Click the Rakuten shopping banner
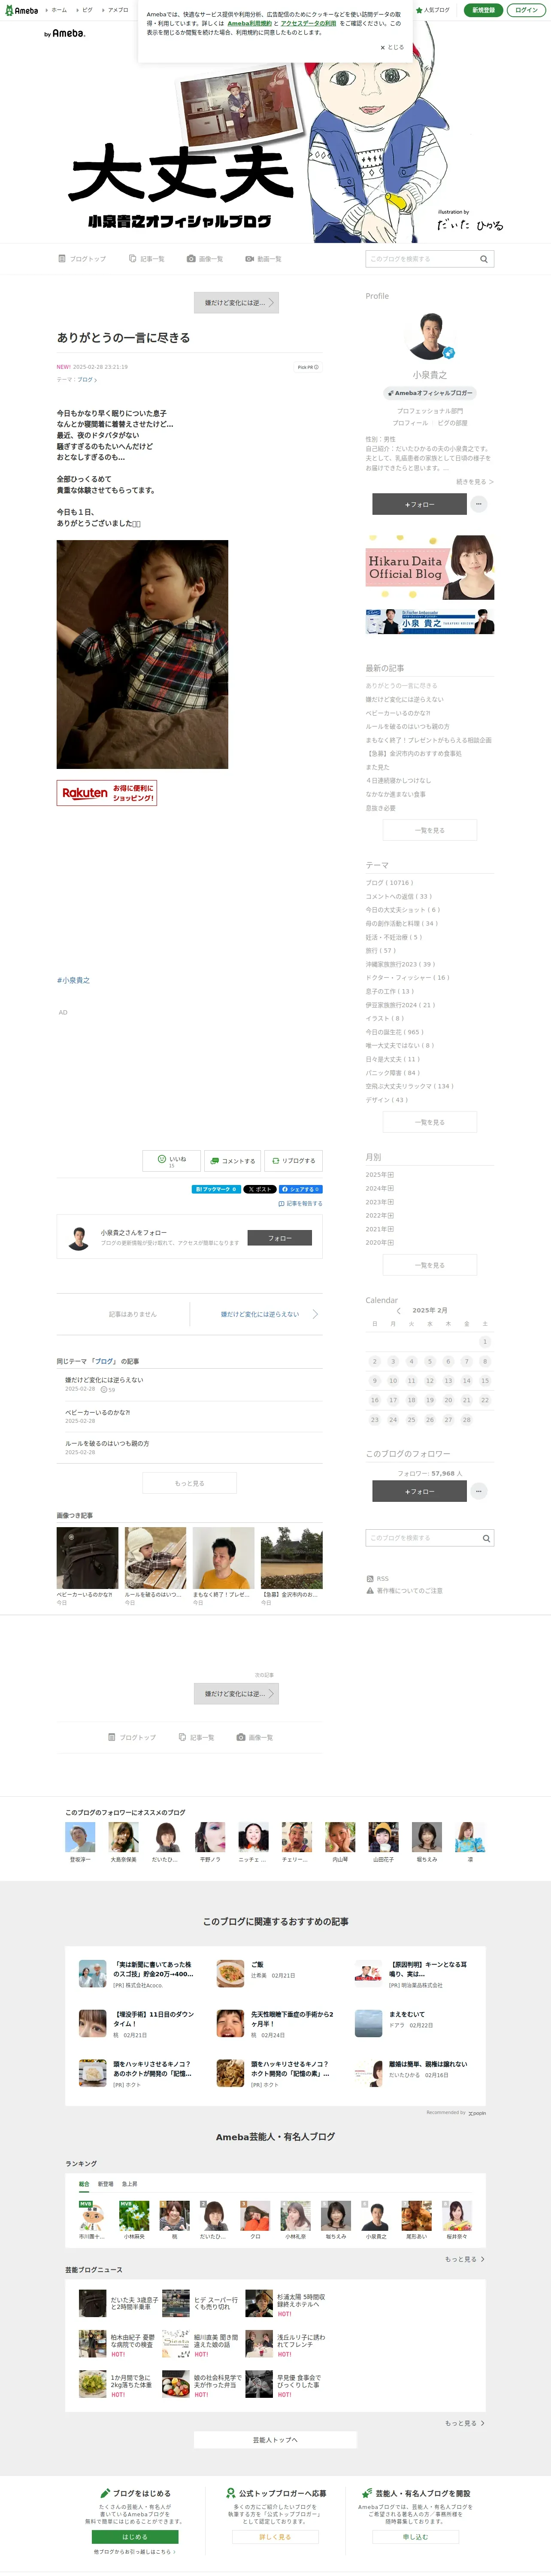 pyautogui.click(x=107, y=792)
